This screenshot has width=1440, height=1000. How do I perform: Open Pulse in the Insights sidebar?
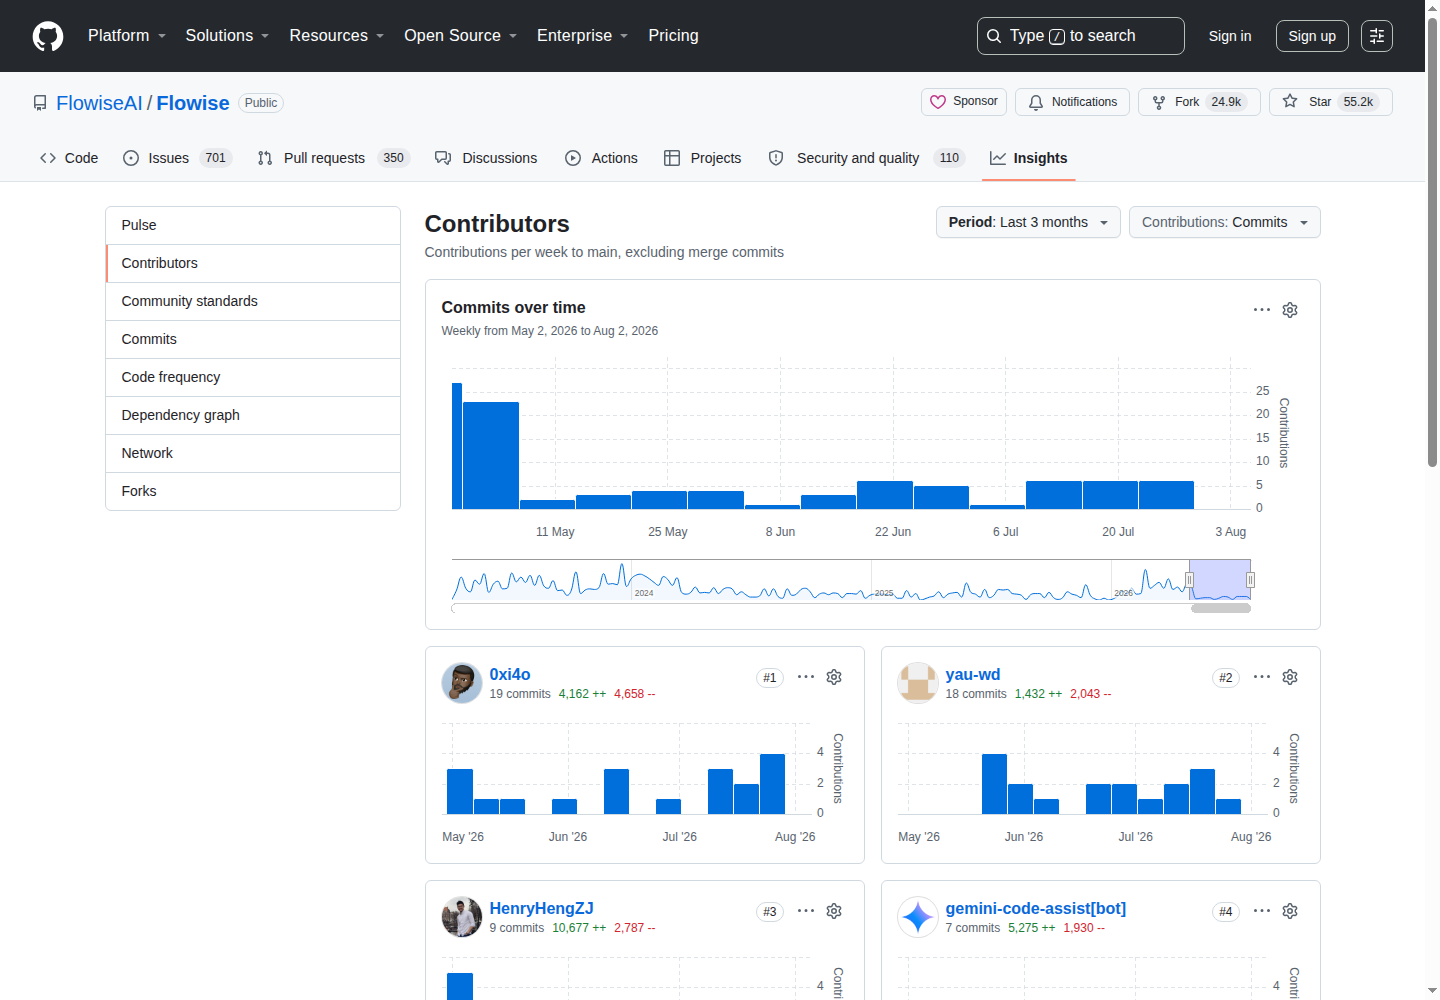(253, 225)
